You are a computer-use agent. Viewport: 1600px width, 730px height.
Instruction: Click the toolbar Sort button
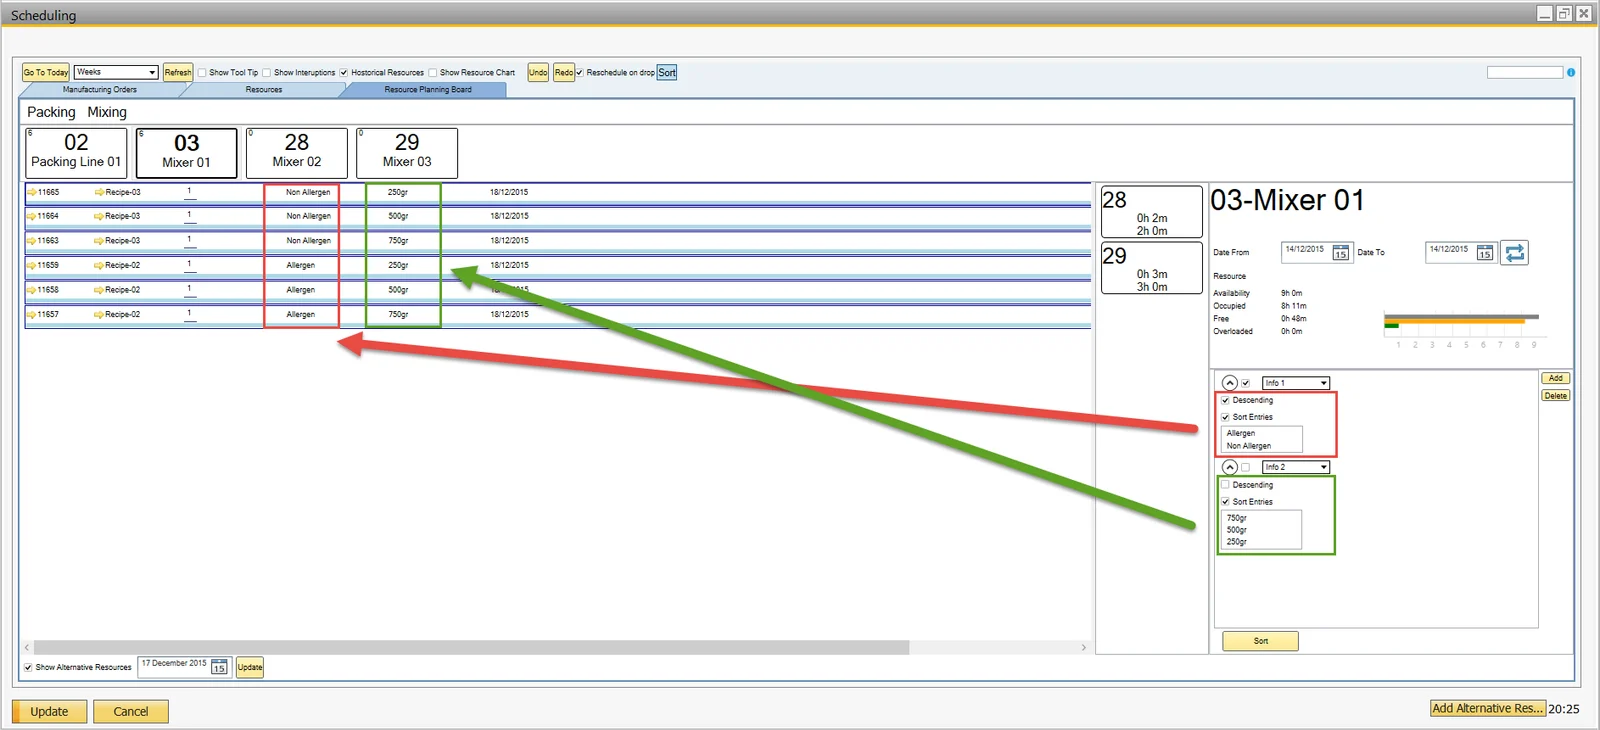tap(667, 72)
